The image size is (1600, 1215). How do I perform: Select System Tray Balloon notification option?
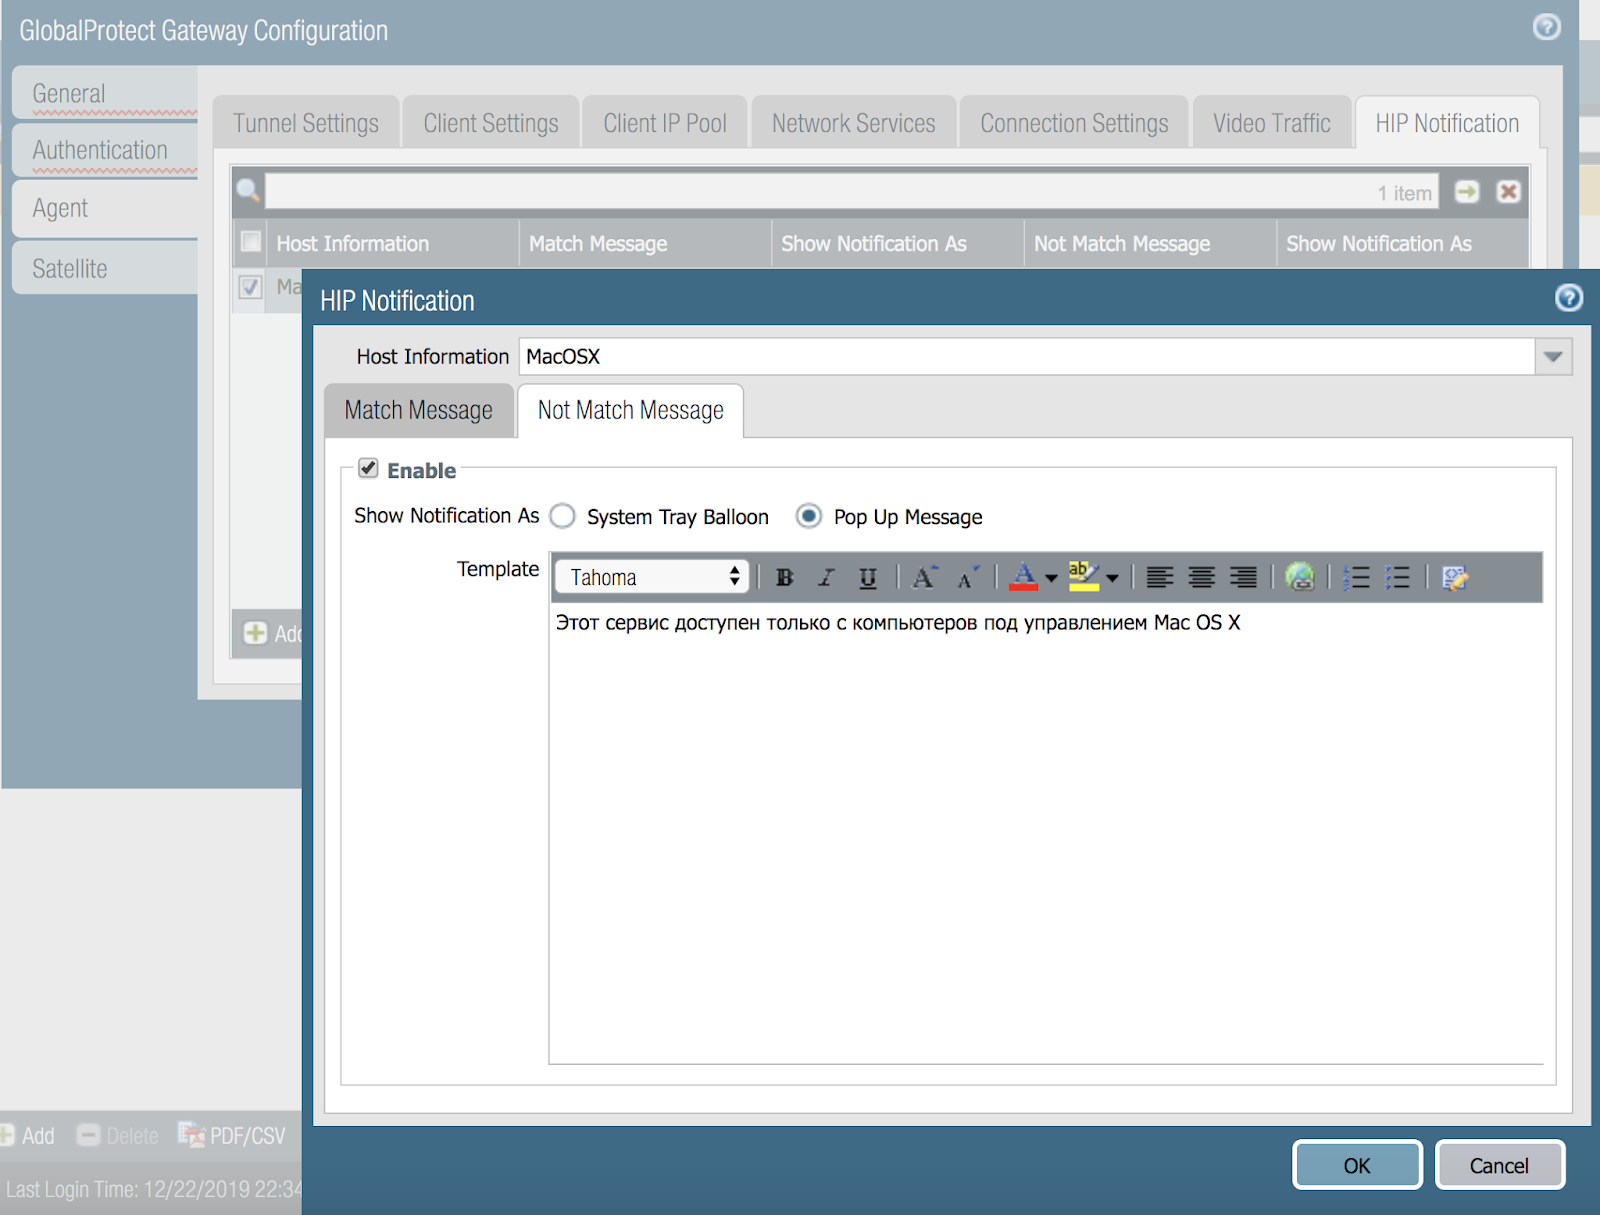click(563, 516)
